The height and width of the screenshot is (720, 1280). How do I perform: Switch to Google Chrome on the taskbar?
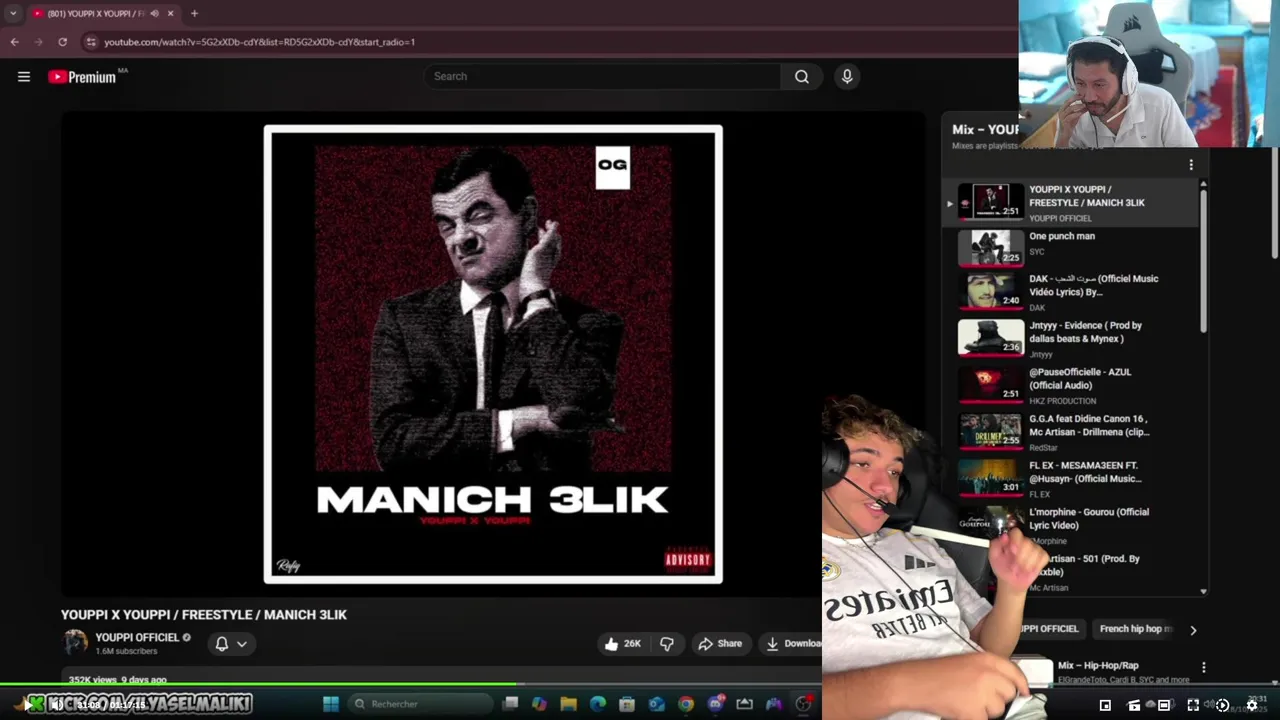point(686,704)
